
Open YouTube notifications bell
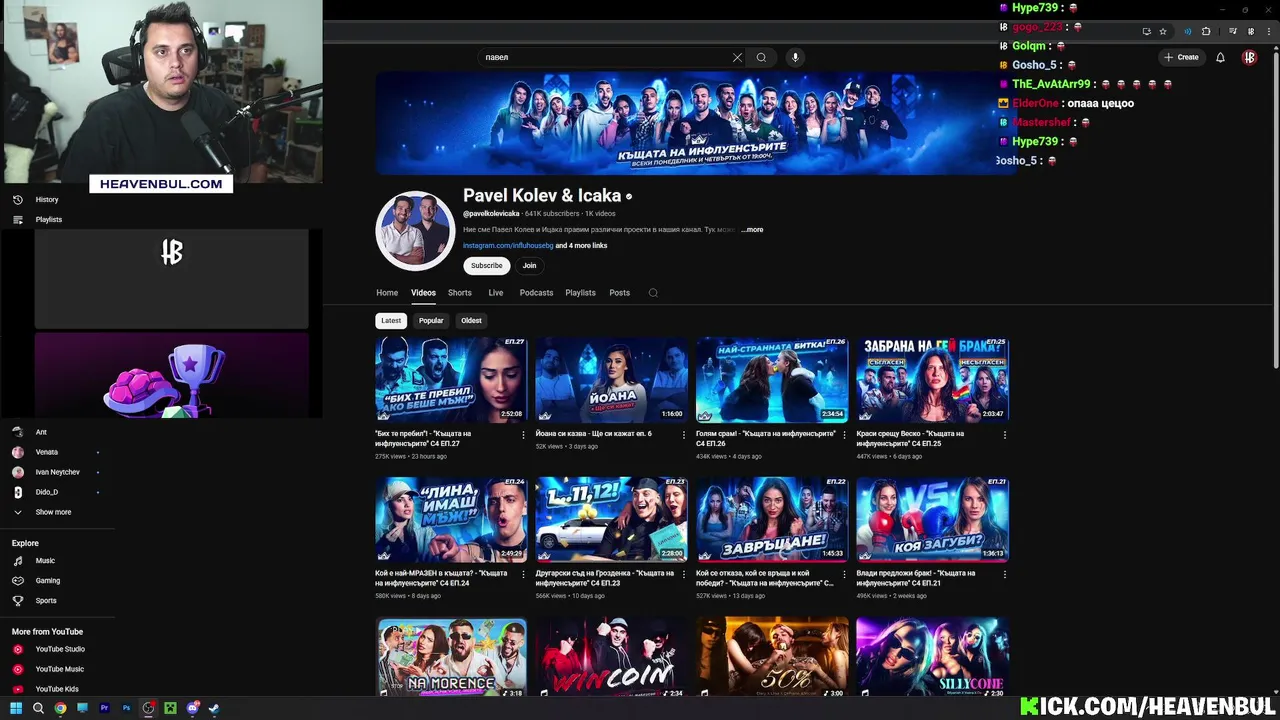pyautogui.click(x=1220, y=57)
